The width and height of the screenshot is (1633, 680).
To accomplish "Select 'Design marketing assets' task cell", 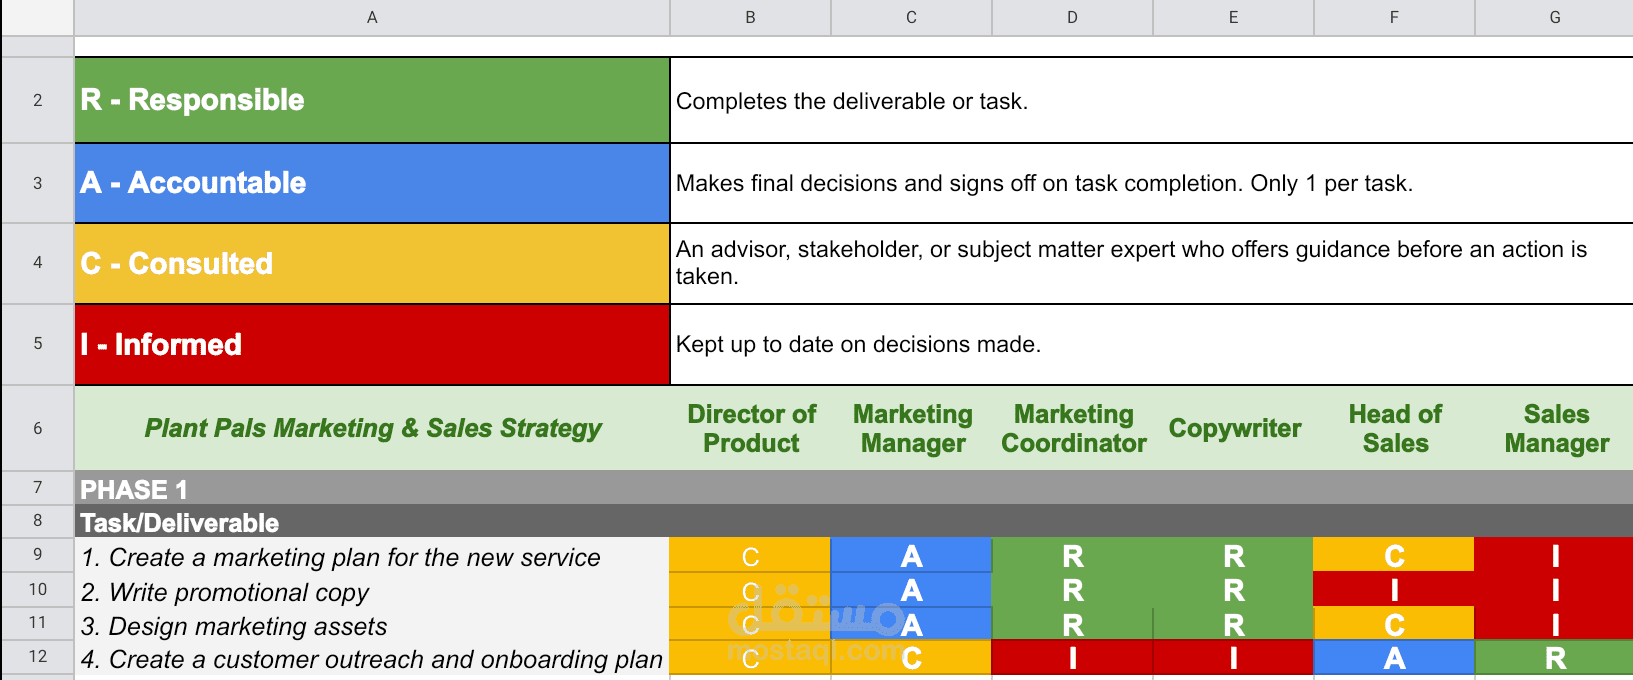I will [x=372, y=624].
